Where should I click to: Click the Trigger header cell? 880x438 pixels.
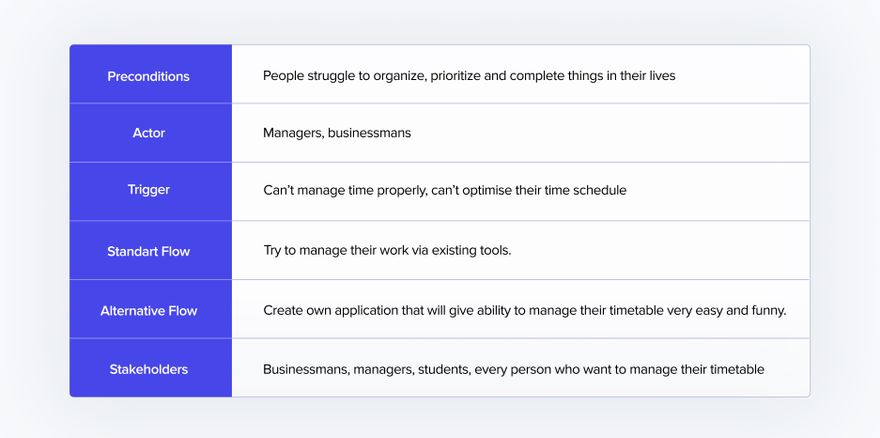[x=150, y=191]
